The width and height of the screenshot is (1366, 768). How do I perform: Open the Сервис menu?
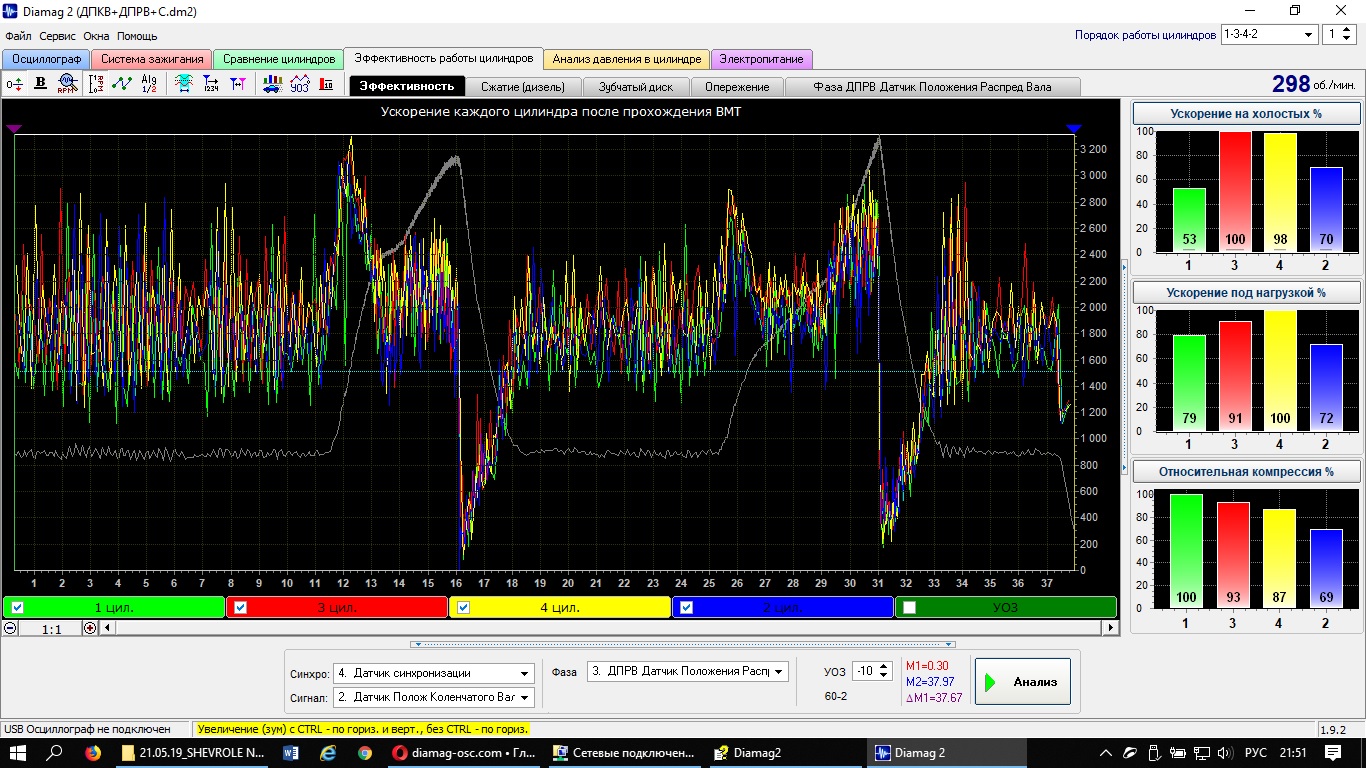point(58,36)
